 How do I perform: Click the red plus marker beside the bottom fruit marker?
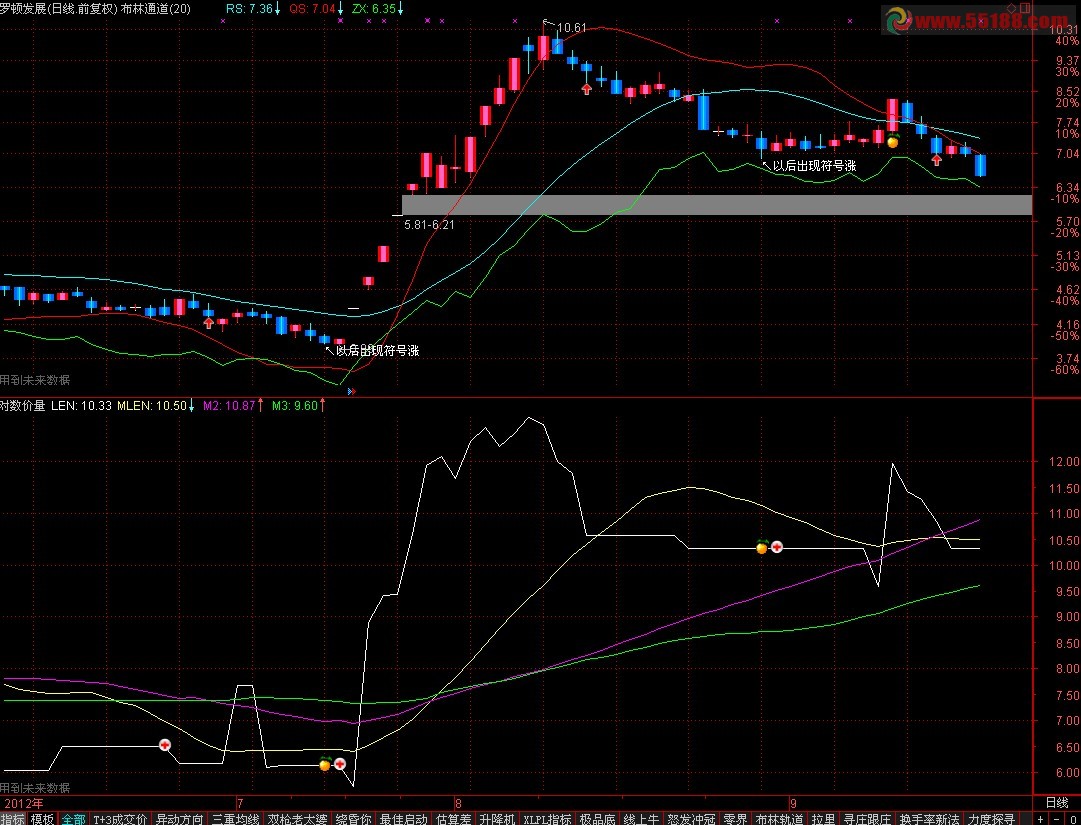[340, 764]
